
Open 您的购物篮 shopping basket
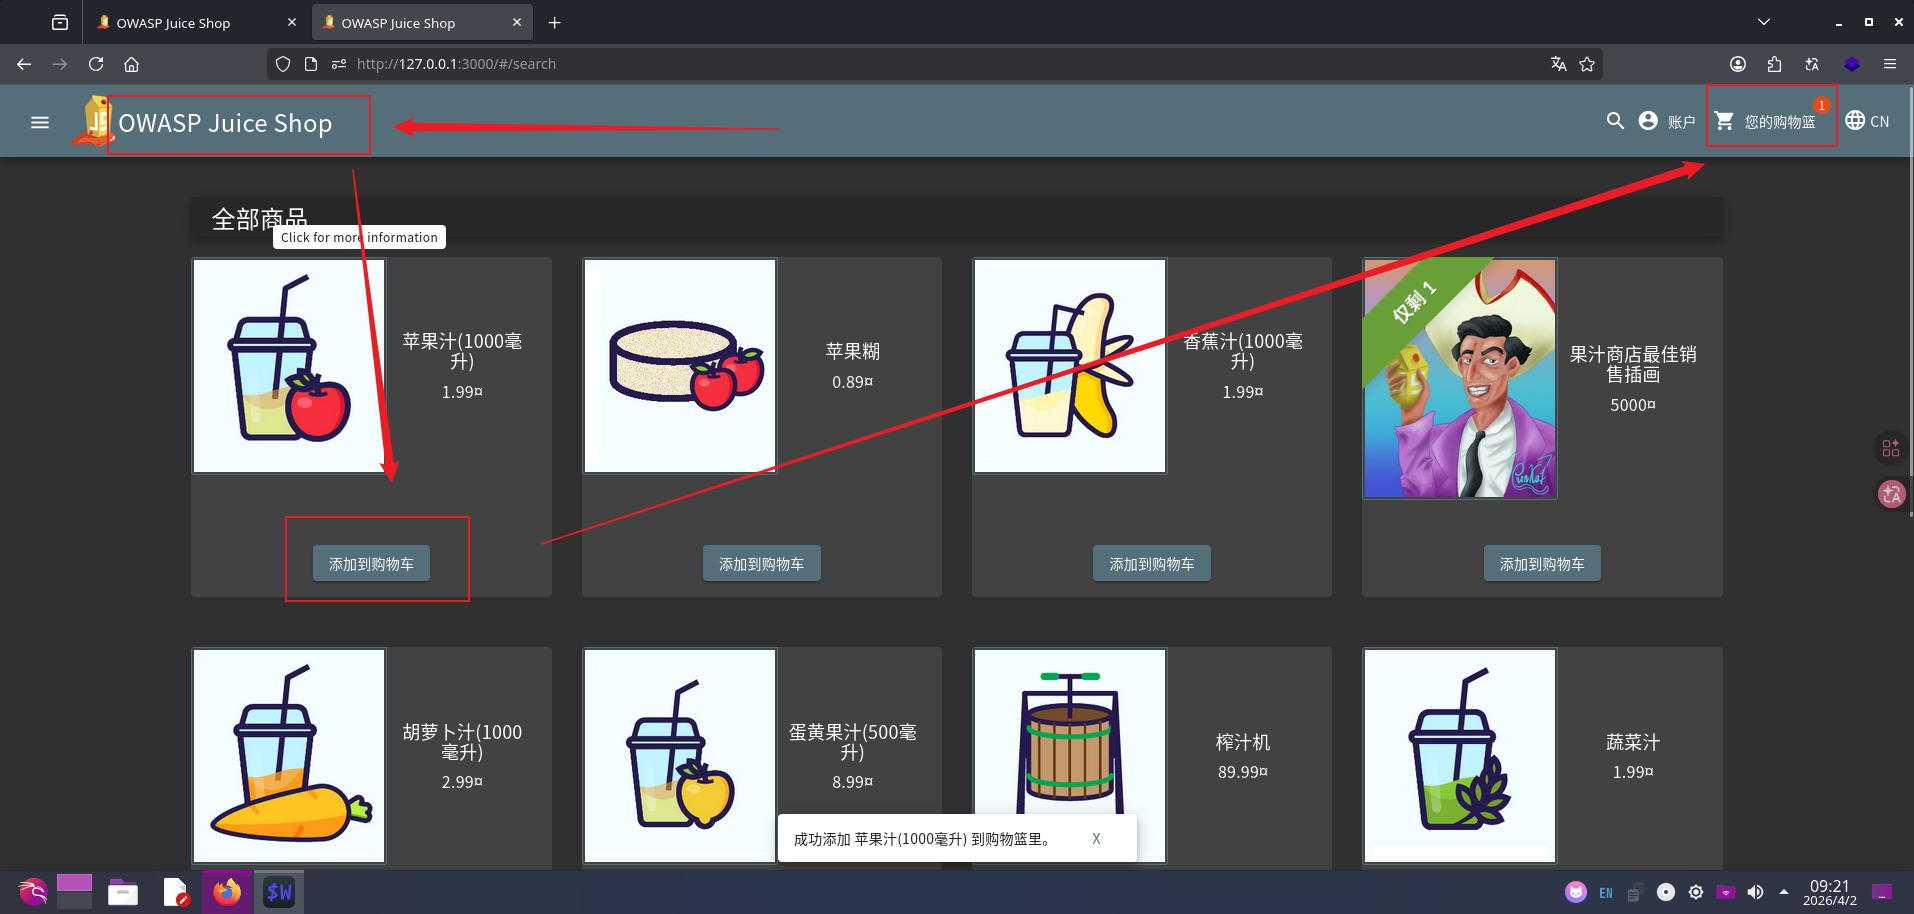pos(1771,121)
